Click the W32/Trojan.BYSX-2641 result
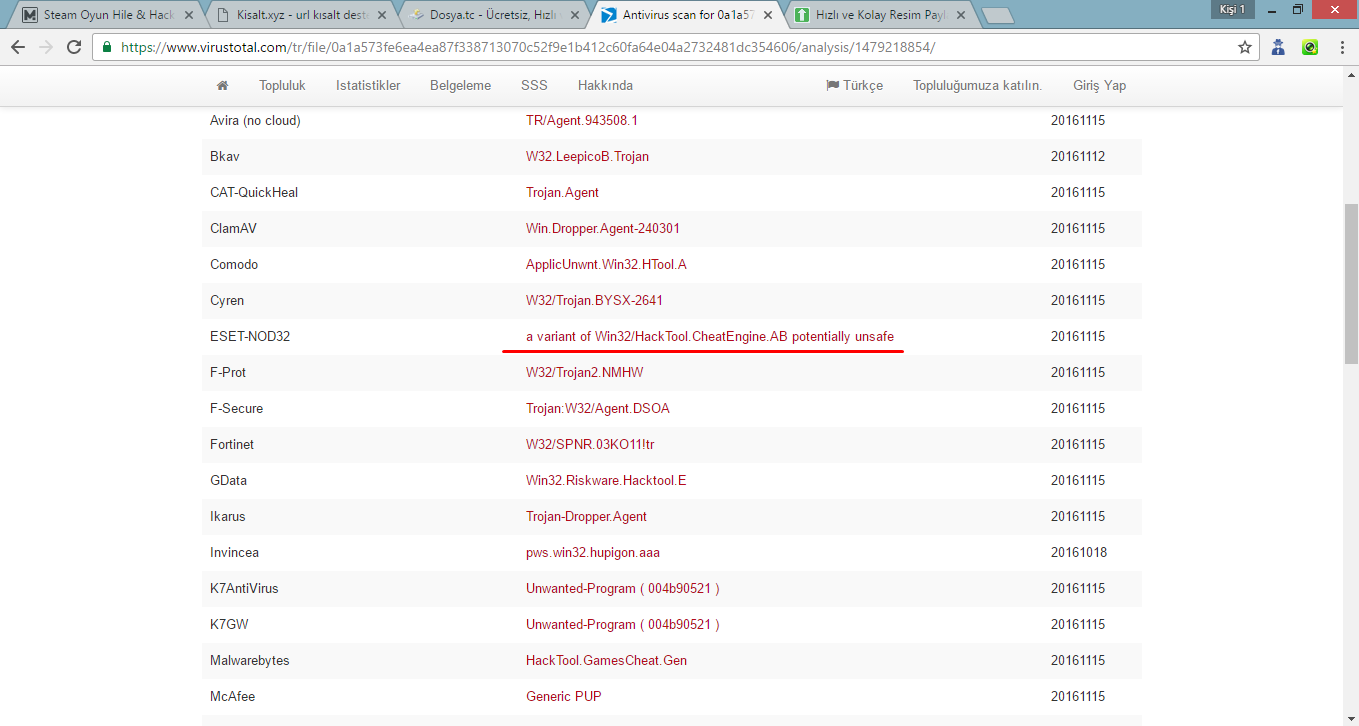The image size is (1359, 726). click(594, 300)
